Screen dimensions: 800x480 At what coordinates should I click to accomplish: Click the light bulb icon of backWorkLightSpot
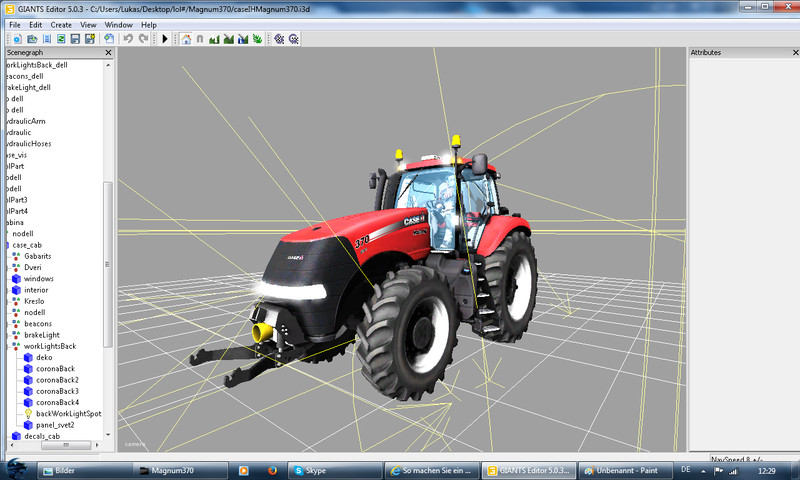tap(28, 413)
